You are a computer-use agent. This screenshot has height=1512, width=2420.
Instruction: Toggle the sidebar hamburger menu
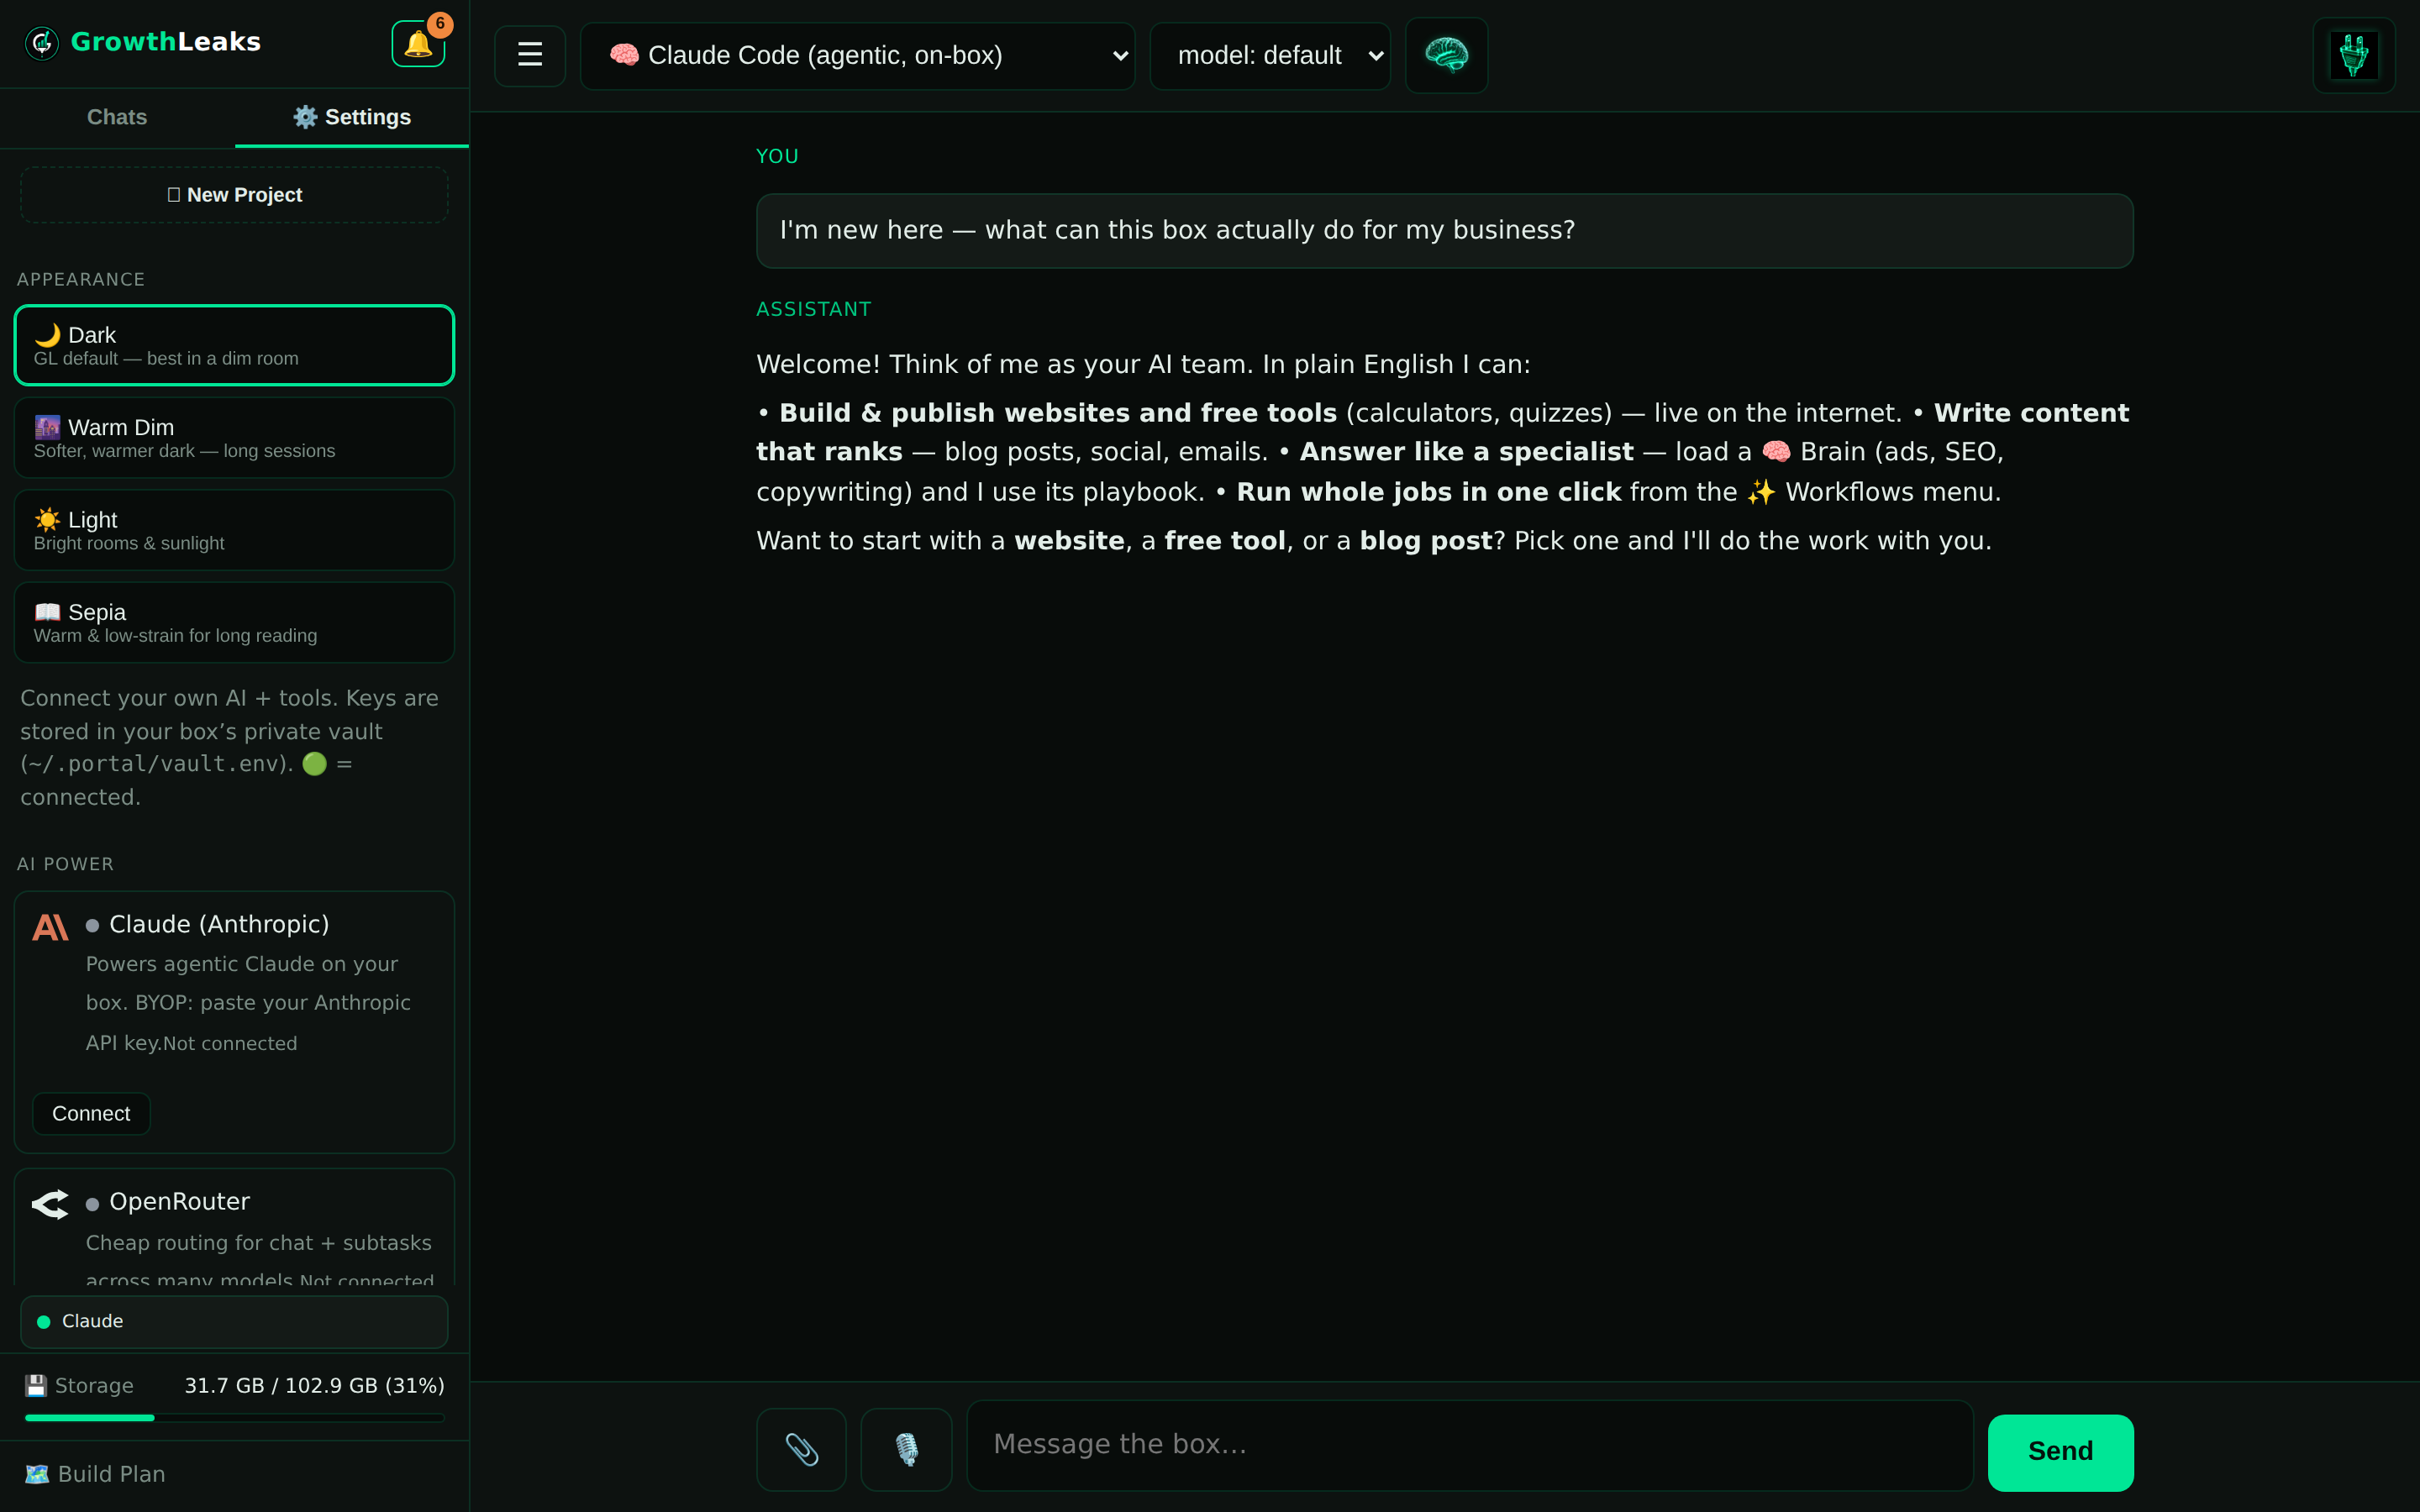point(530,55)
